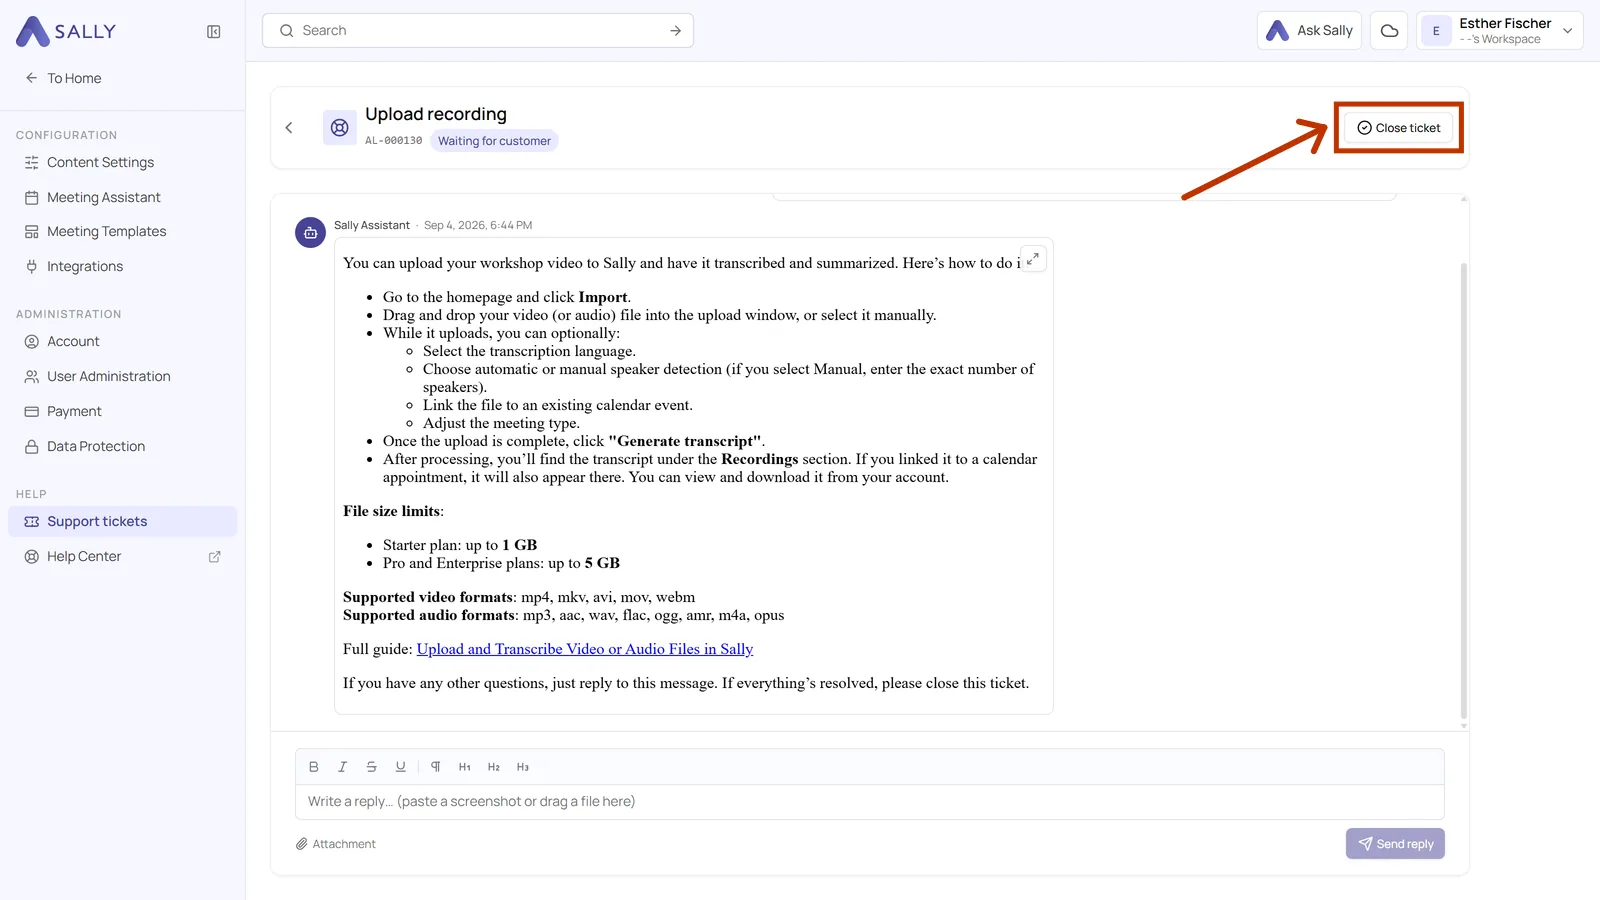The width and height of the screenshot is (1600, 900).
Task: Toggle bold formatting in reply editor
Action: coord(314,767)
